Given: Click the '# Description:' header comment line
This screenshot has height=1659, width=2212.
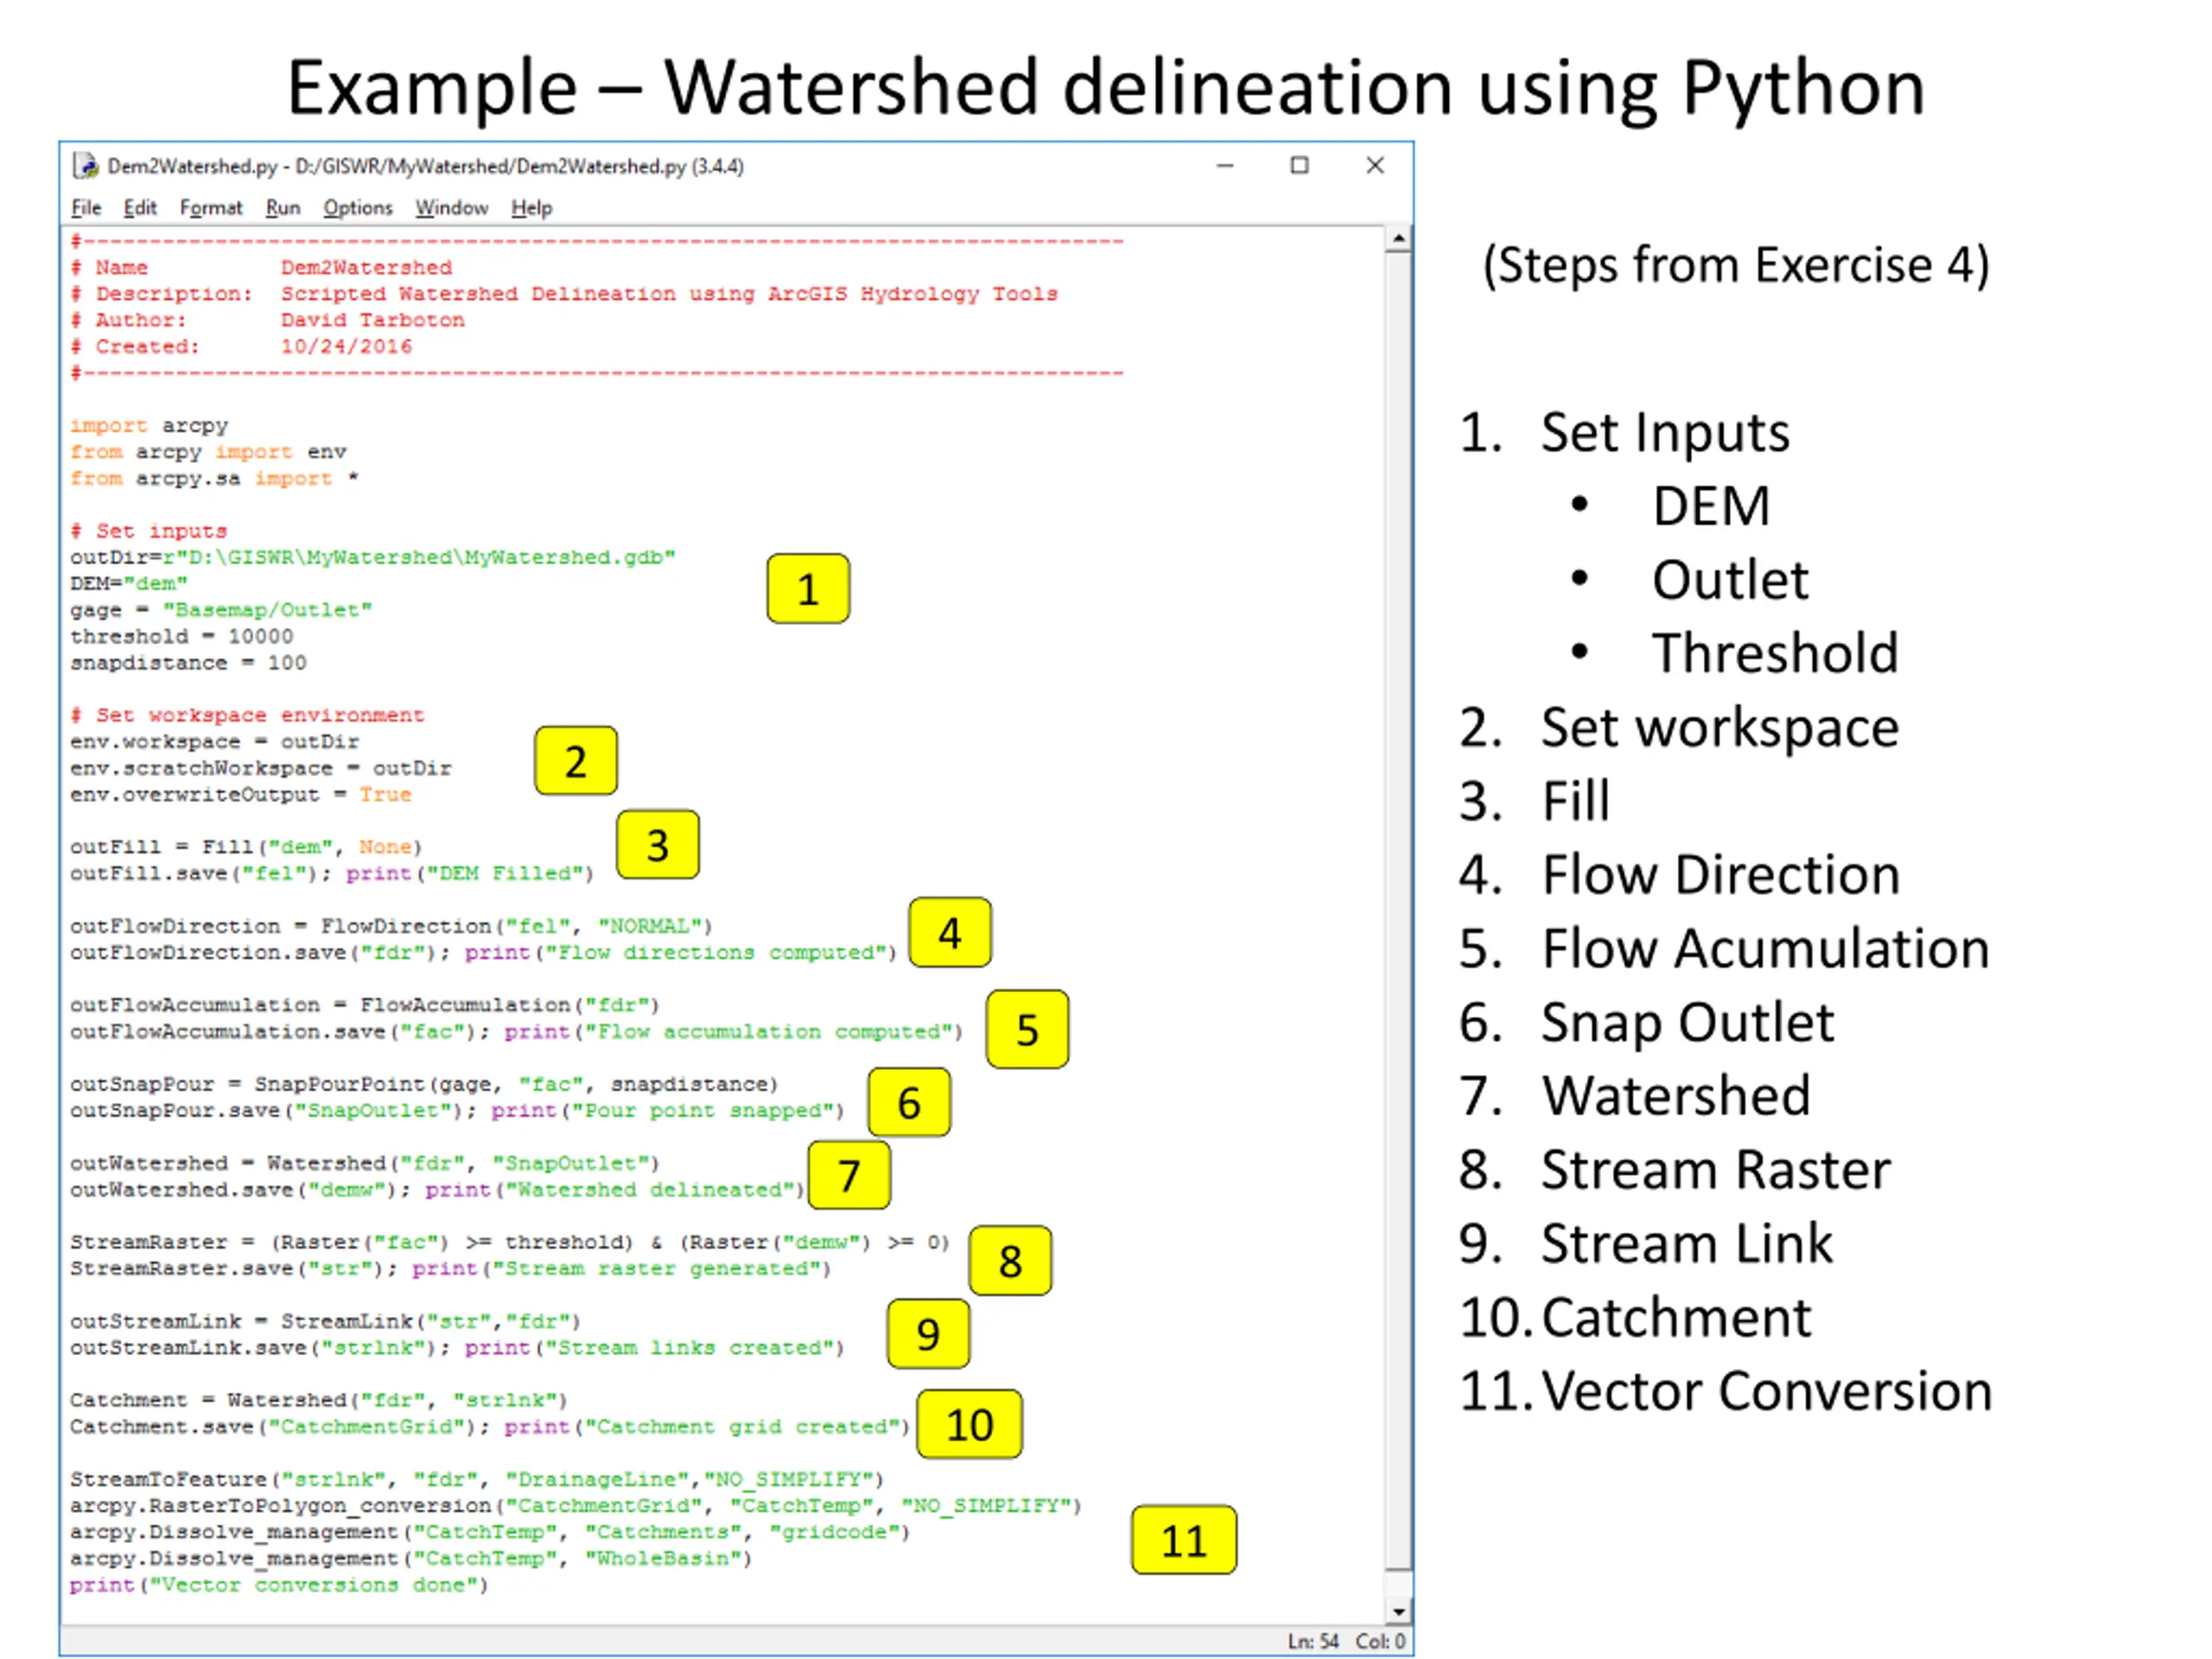Looking at the screenshot, I should pos(564,294).
